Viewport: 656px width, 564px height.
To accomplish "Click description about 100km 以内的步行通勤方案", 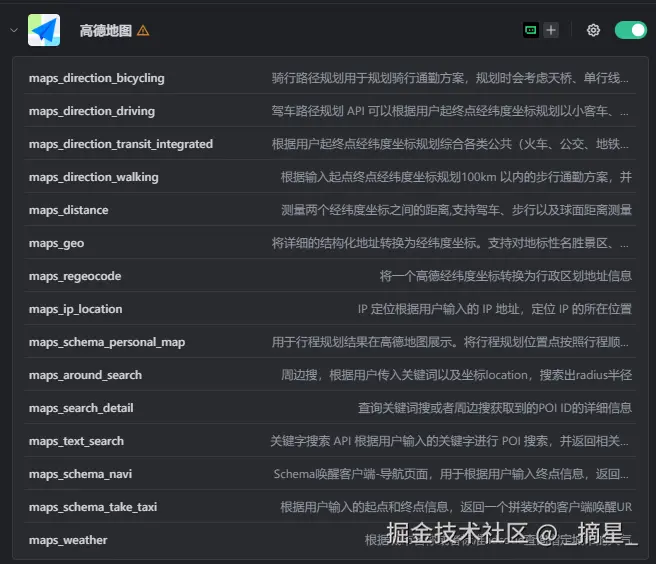I will click(x=456, y=177).
